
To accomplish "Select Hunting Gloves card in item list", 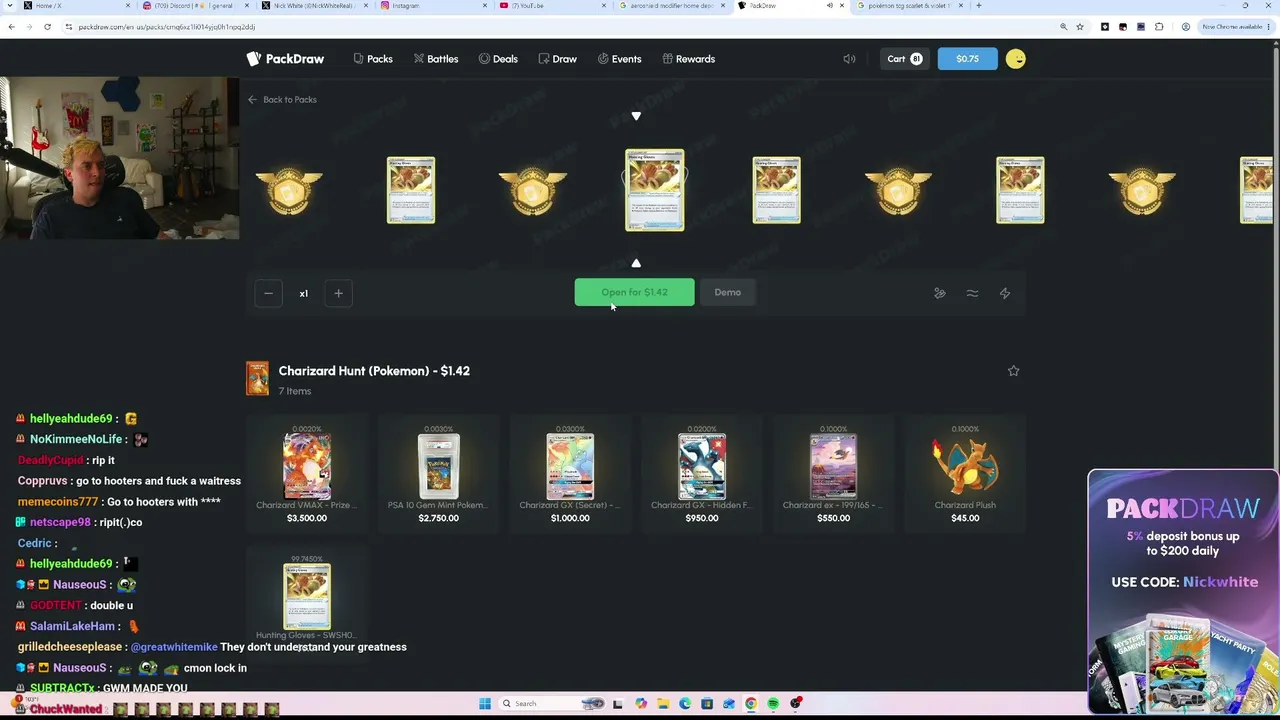I will point(307,603).
